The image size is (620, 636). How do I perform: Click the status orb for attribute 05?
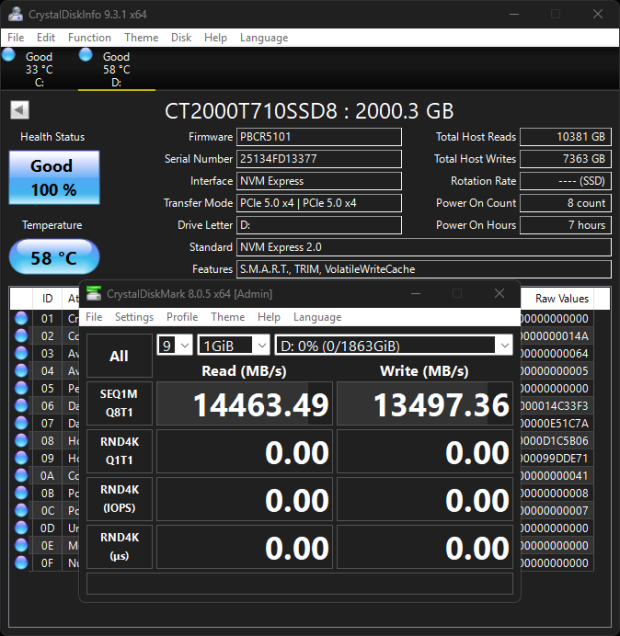click(x=21, y=388)
